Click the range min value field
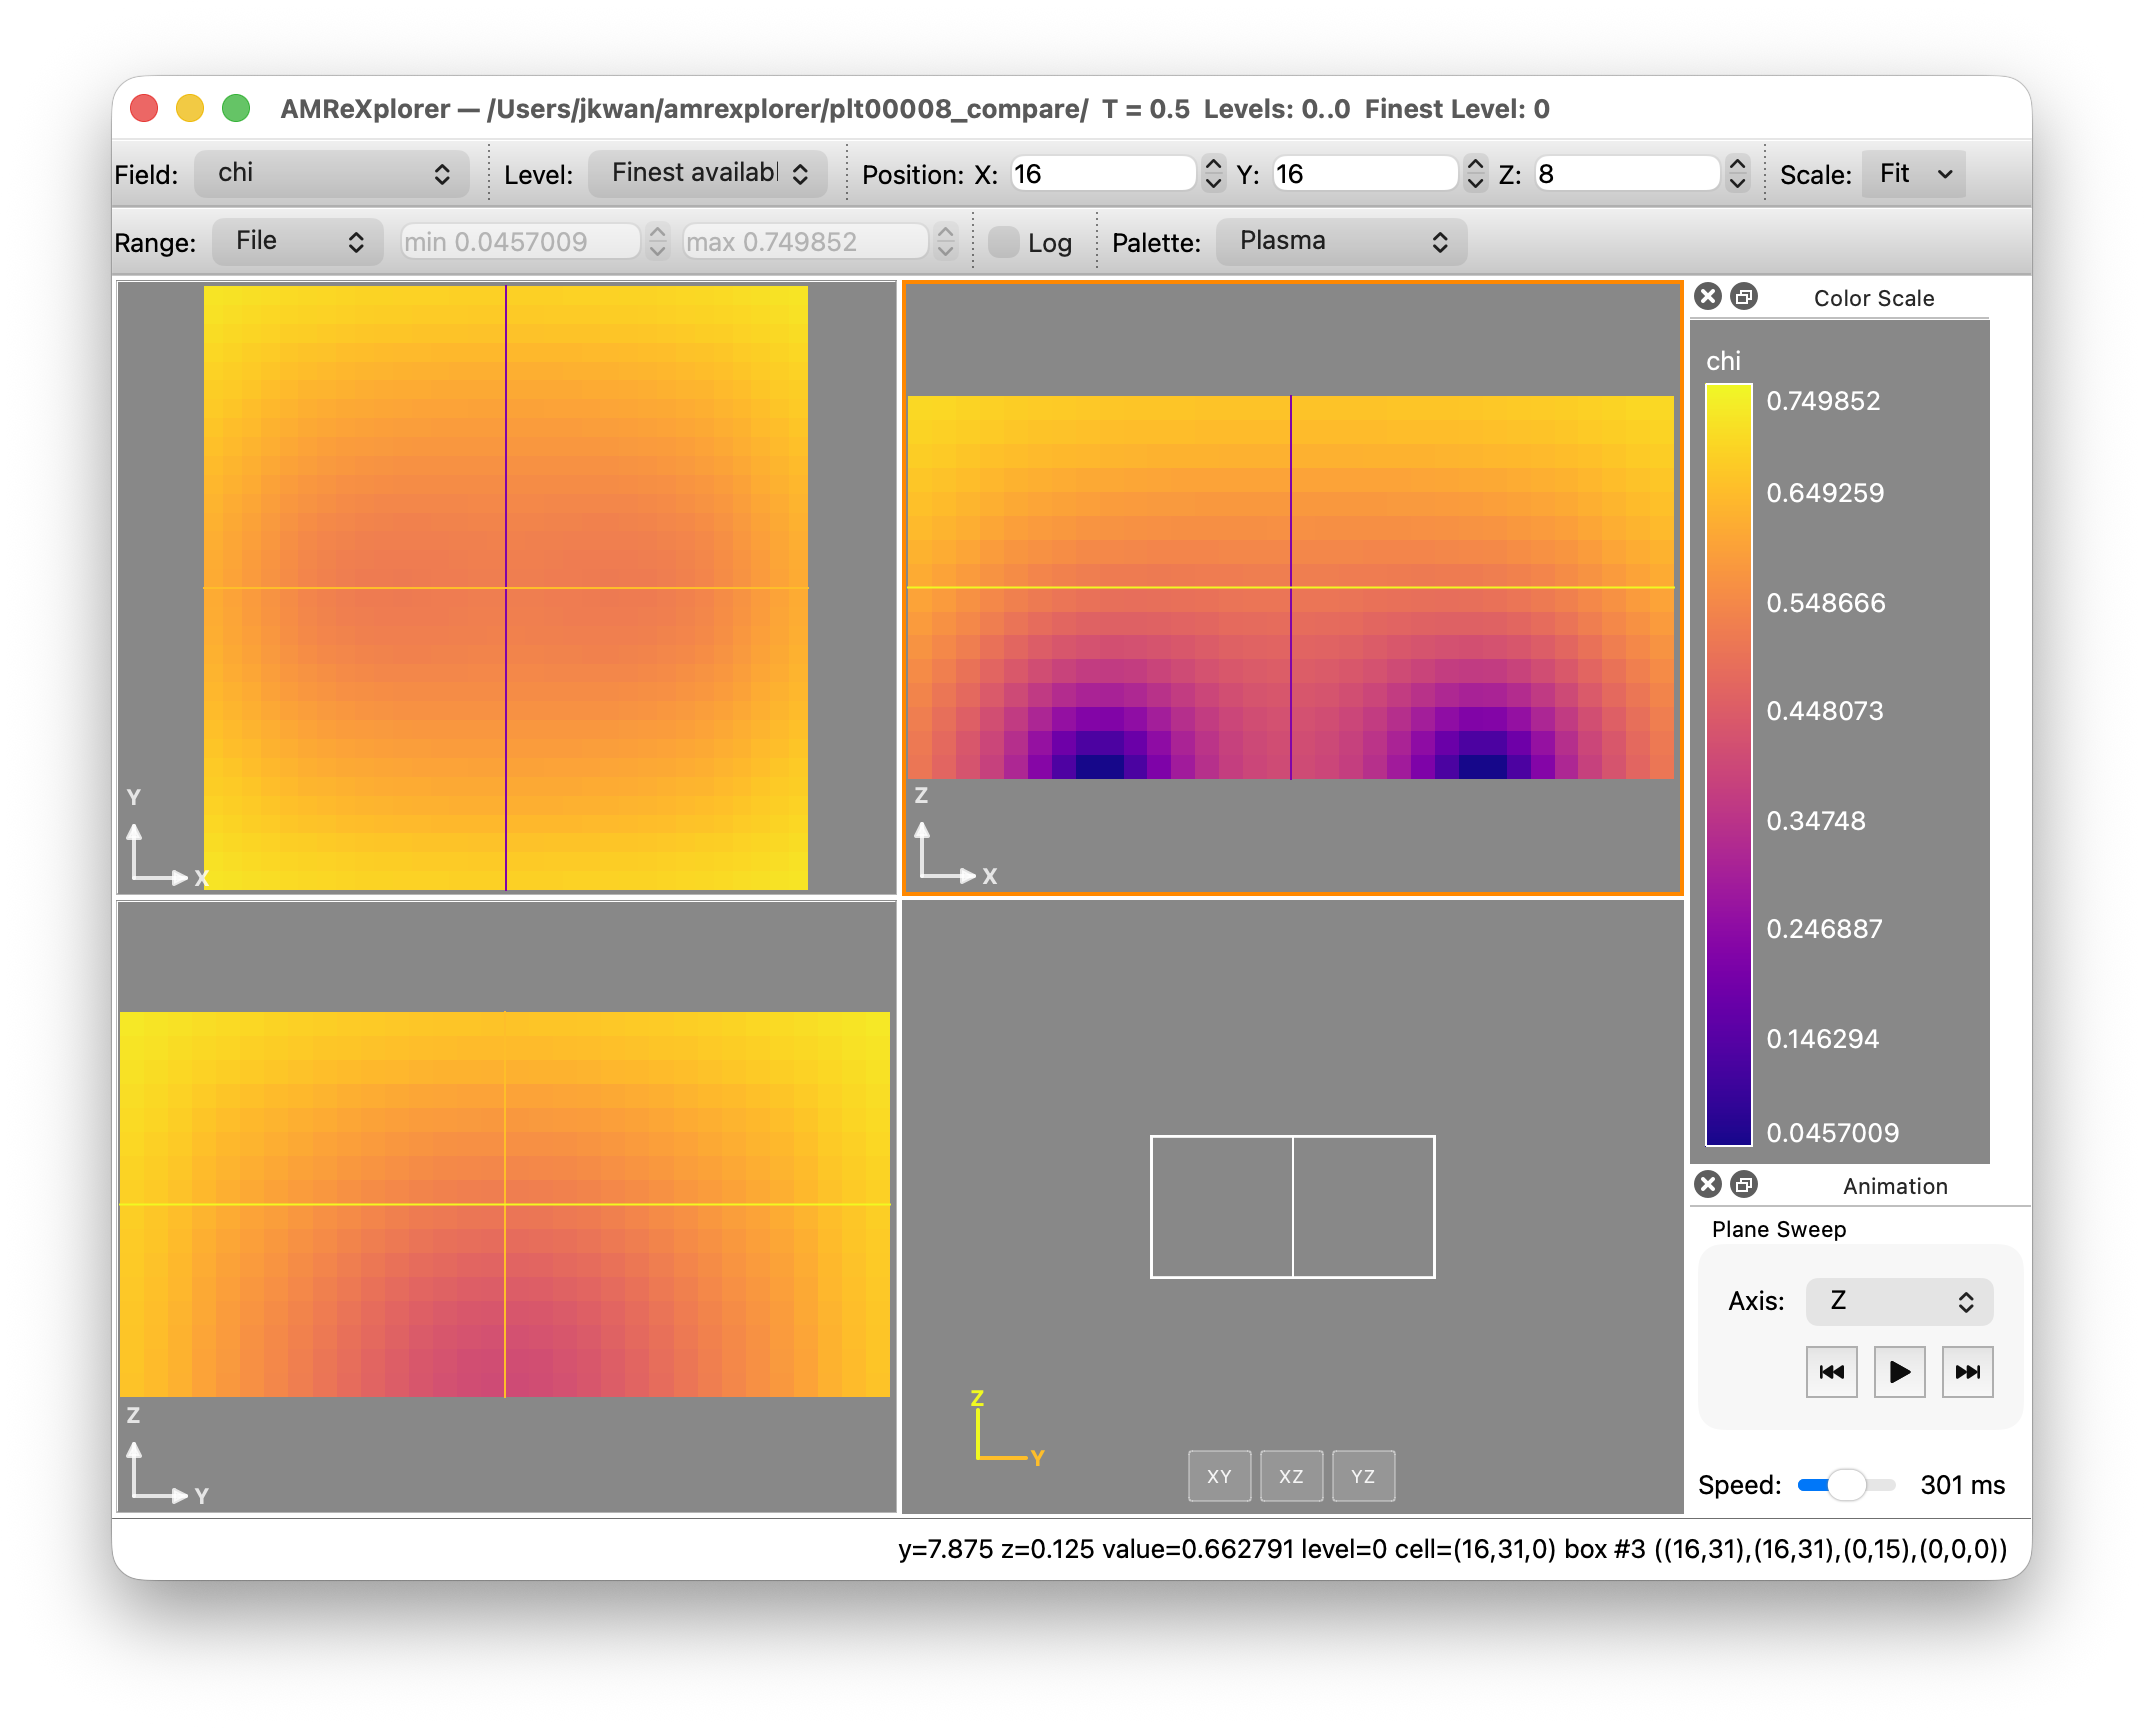Viewport: 2144px width, 1728px height. (x=520, y=242)
